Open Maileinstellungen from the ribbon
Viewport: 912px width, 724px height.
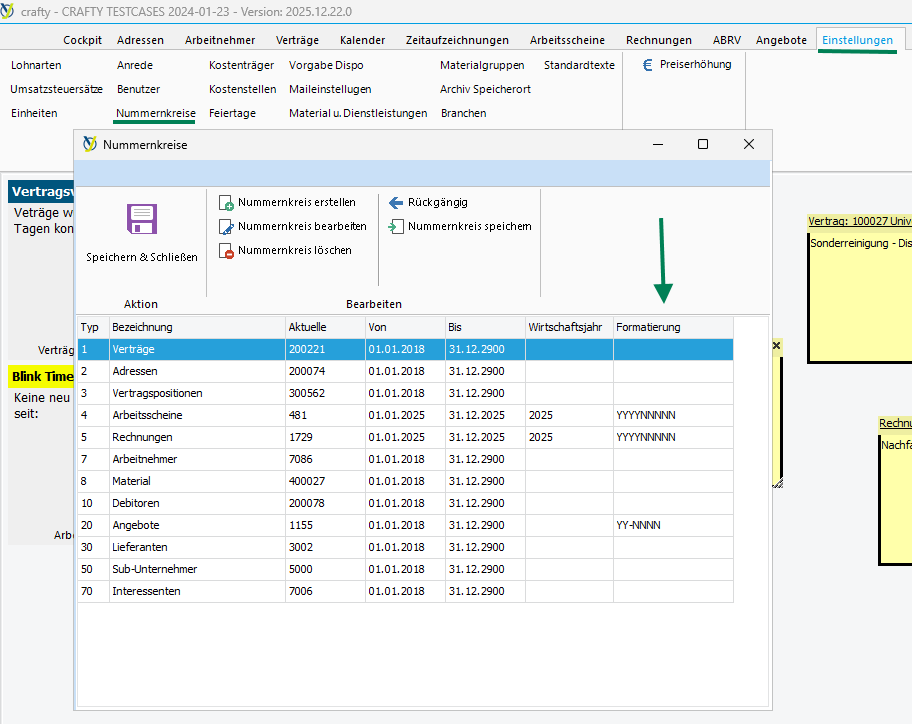pyautogui.click(x=330, y=89)
